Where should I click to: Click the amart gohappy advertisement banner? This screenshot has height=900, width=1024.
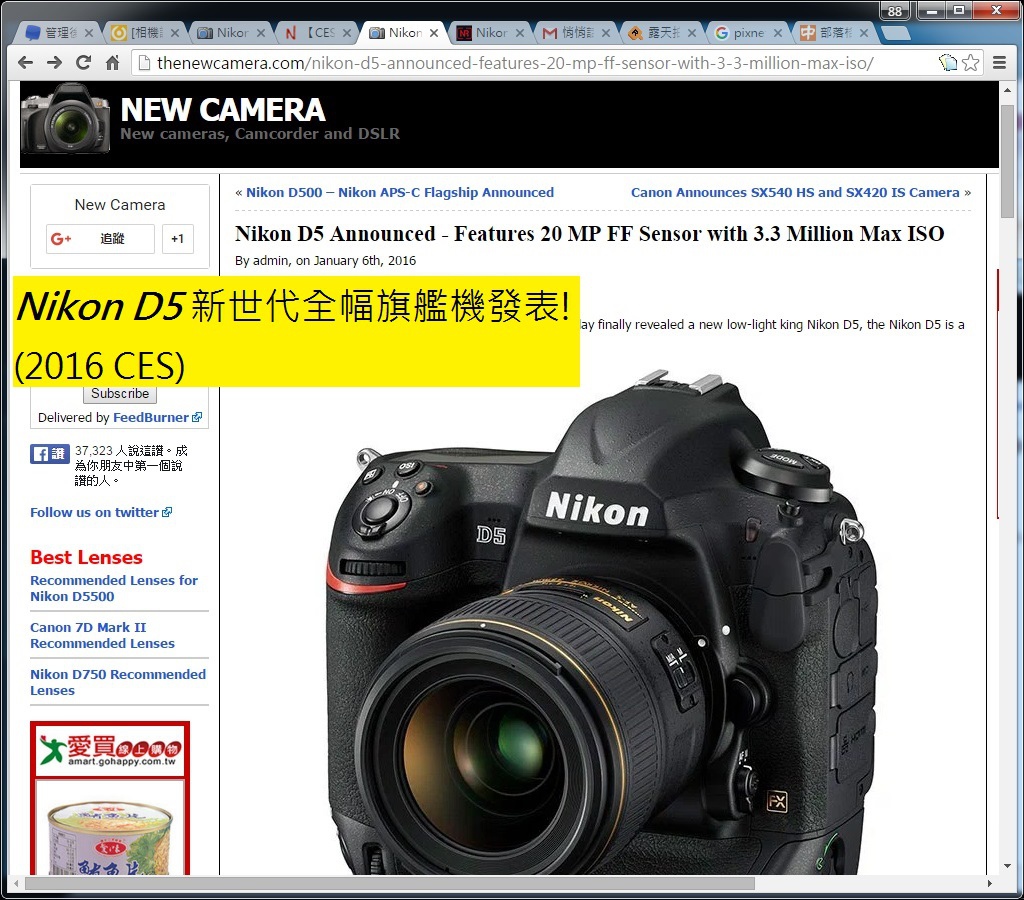pos(110,750)
